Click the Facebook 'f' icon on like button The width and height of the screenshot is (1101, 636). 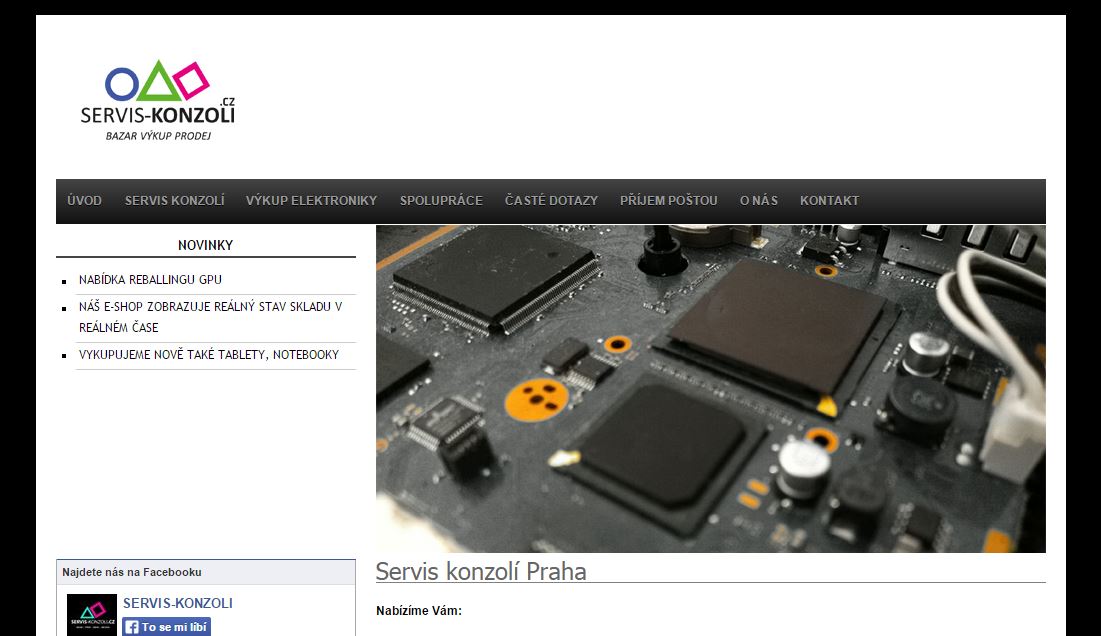click(131, 627)
